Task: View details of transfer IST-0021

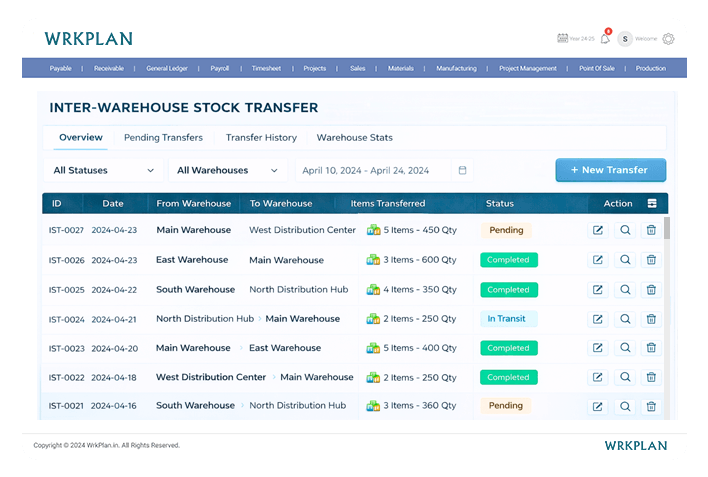Action: (x=625, y=407)
